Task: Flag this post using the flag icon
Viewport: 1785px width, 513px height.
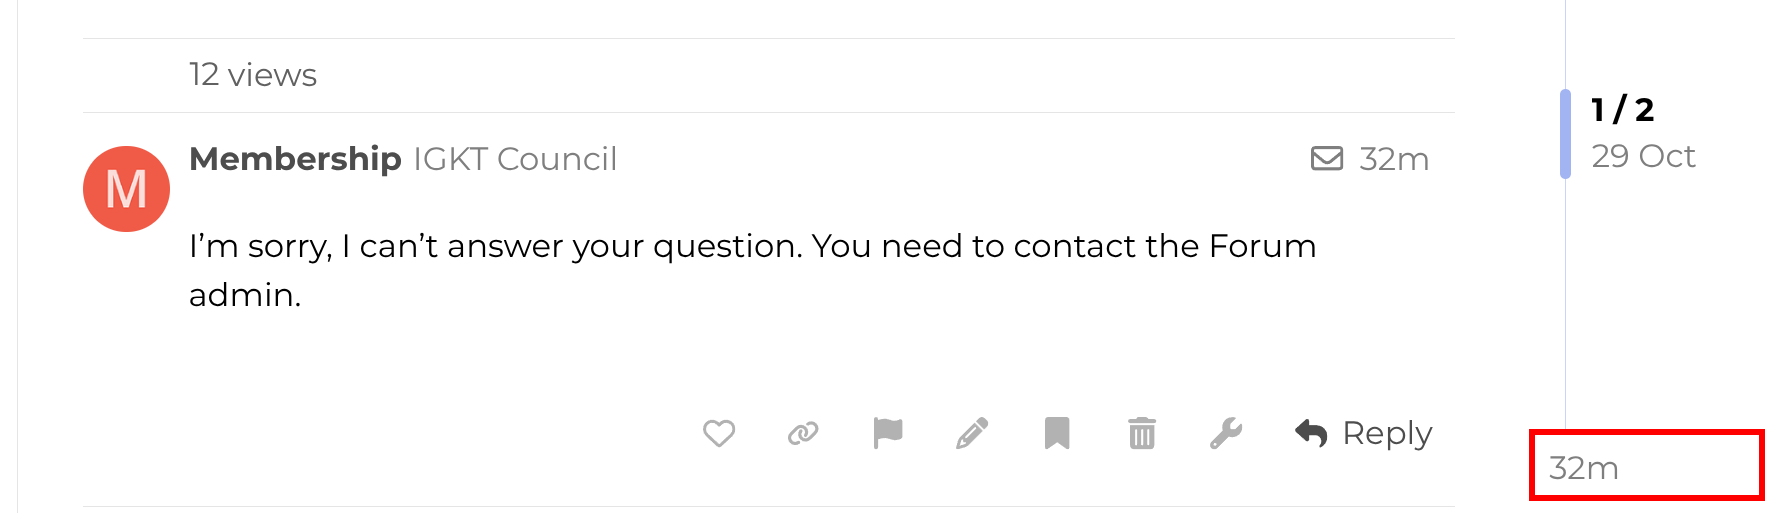Action: click(x=887, y=433)
